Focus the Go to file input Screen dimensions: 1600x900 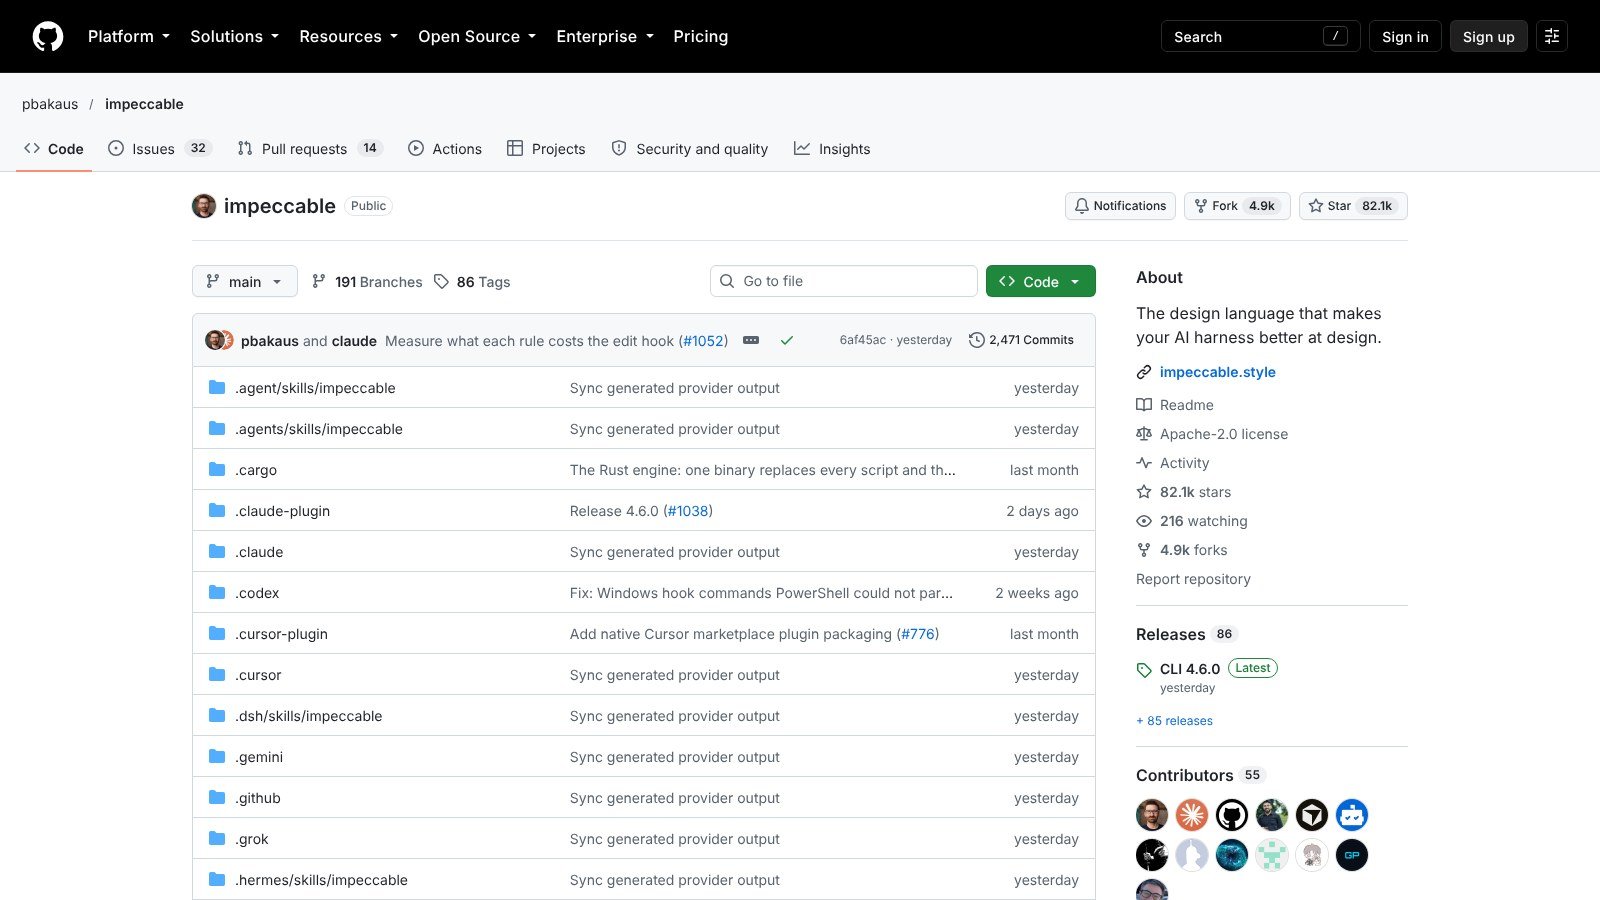(x=844, y=281)
